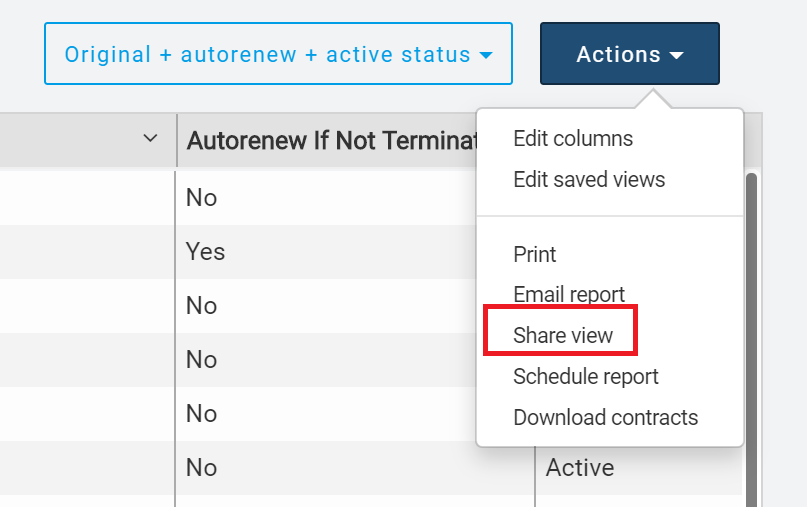Choose Email report option
Image resolution: width=807 pixels, height=507 pixels.
569,294
